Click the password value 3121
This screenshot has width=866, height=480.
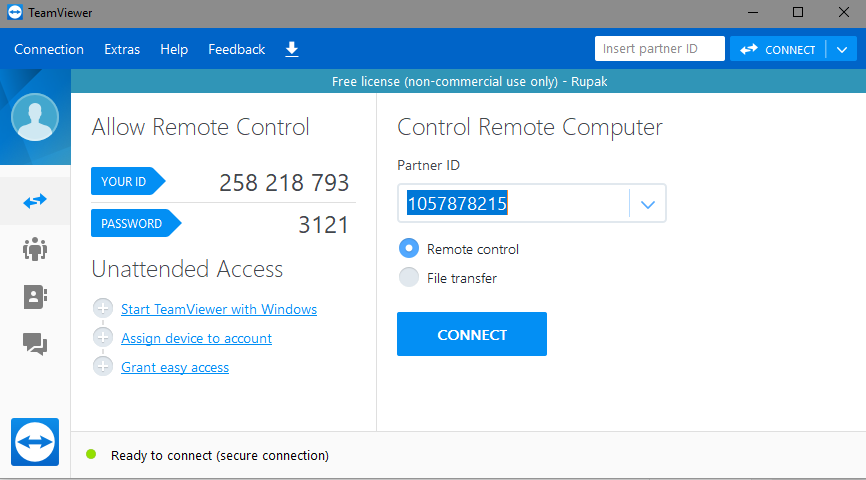click(x=324, y=225)
